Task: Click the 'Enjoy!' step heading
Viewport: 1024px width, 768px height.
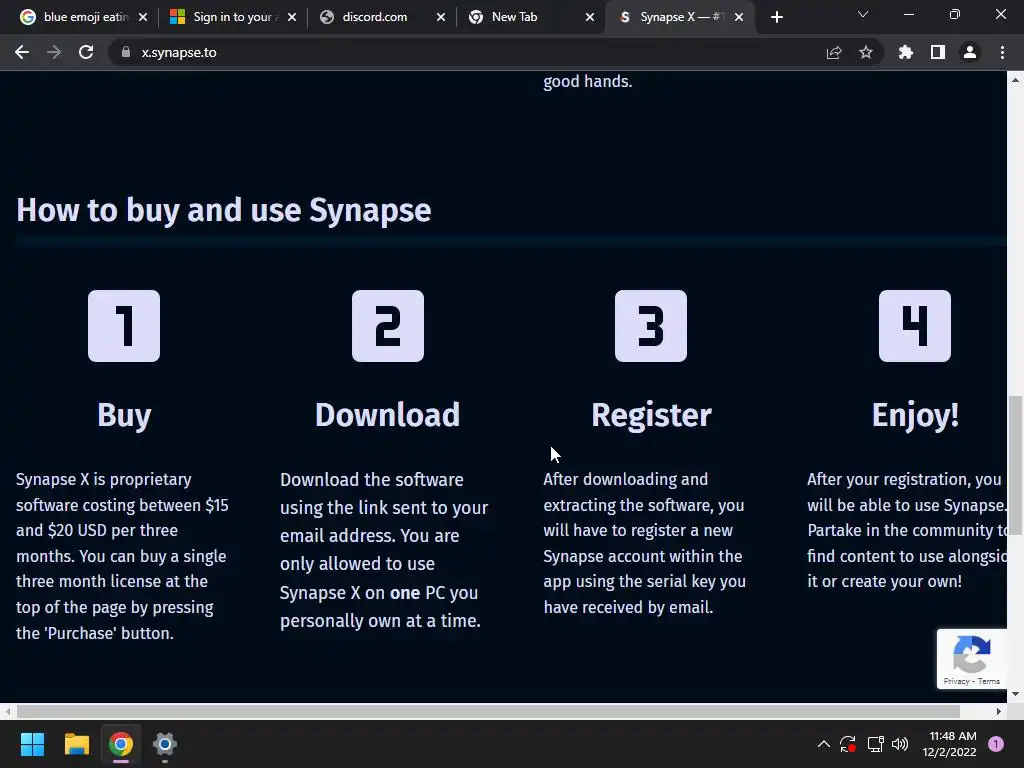Action: (915, 415)
